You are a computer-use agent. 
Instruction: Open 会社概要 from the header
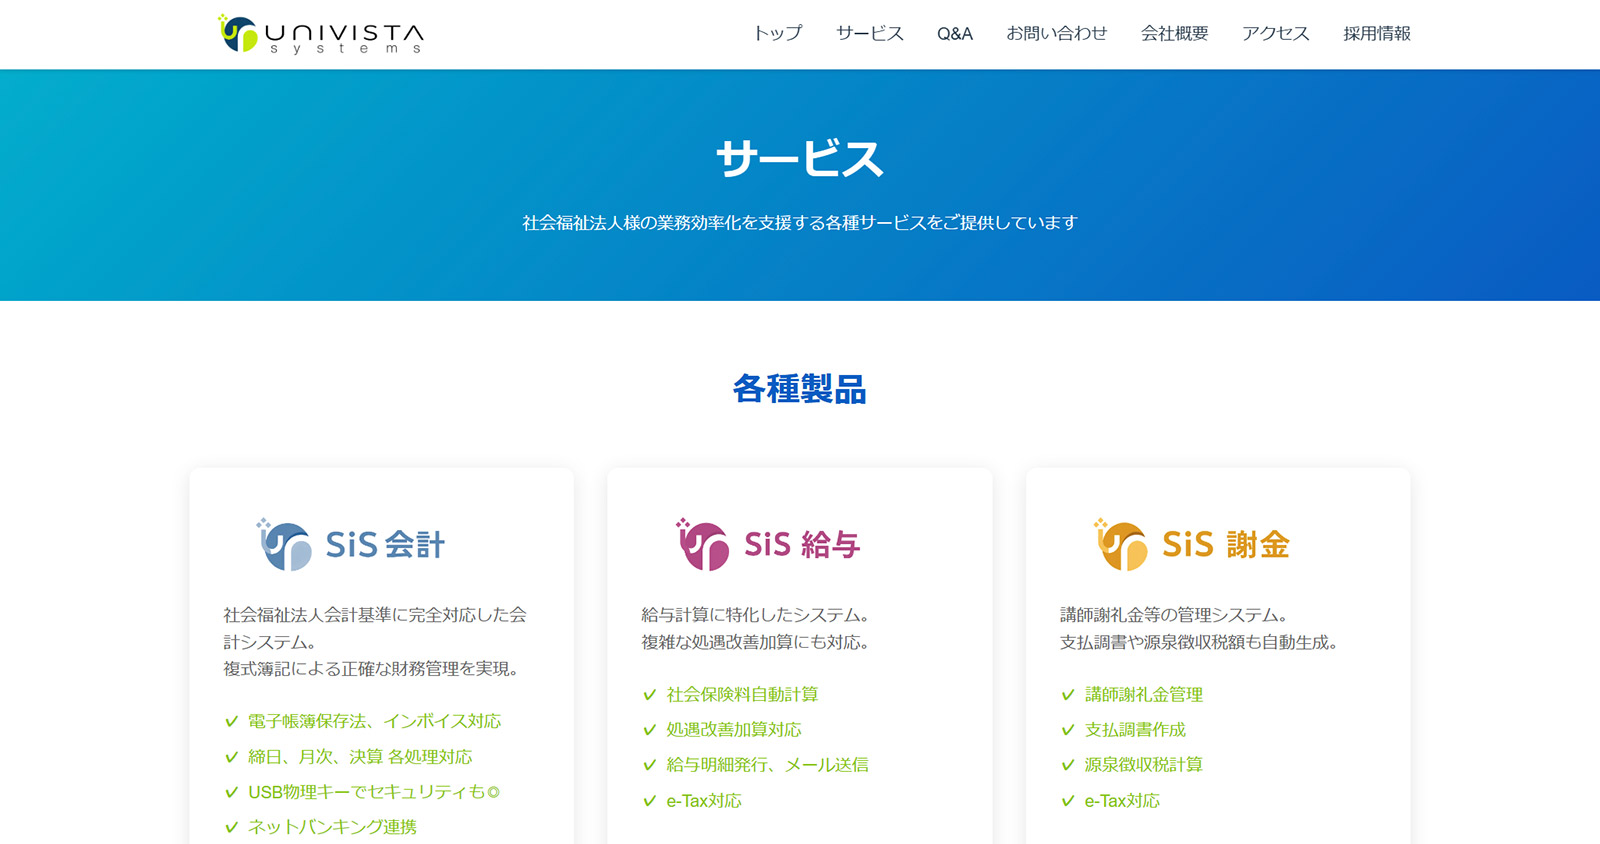1175,34
